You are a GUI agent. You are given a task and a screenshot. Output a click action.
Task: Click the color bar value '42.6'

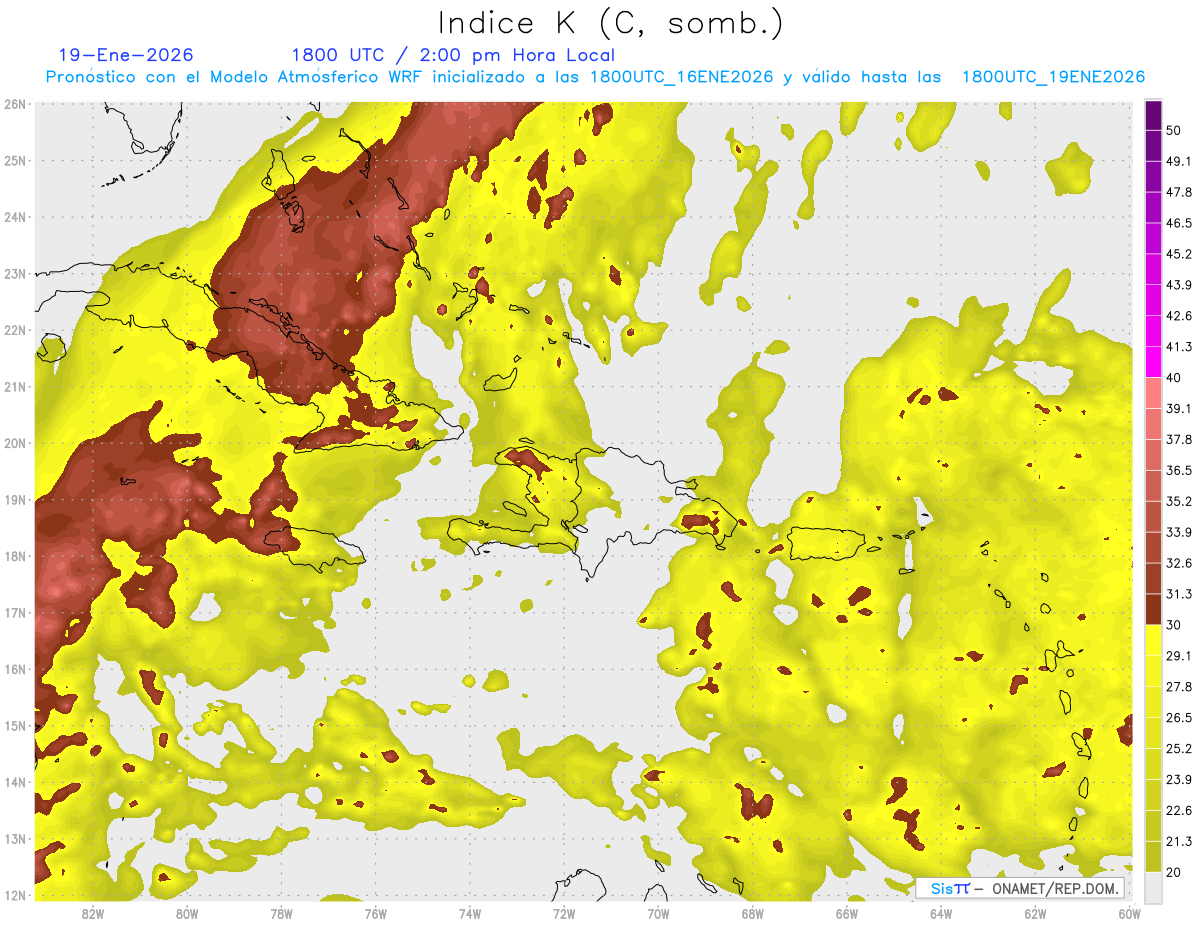[x=1179, y=316]
